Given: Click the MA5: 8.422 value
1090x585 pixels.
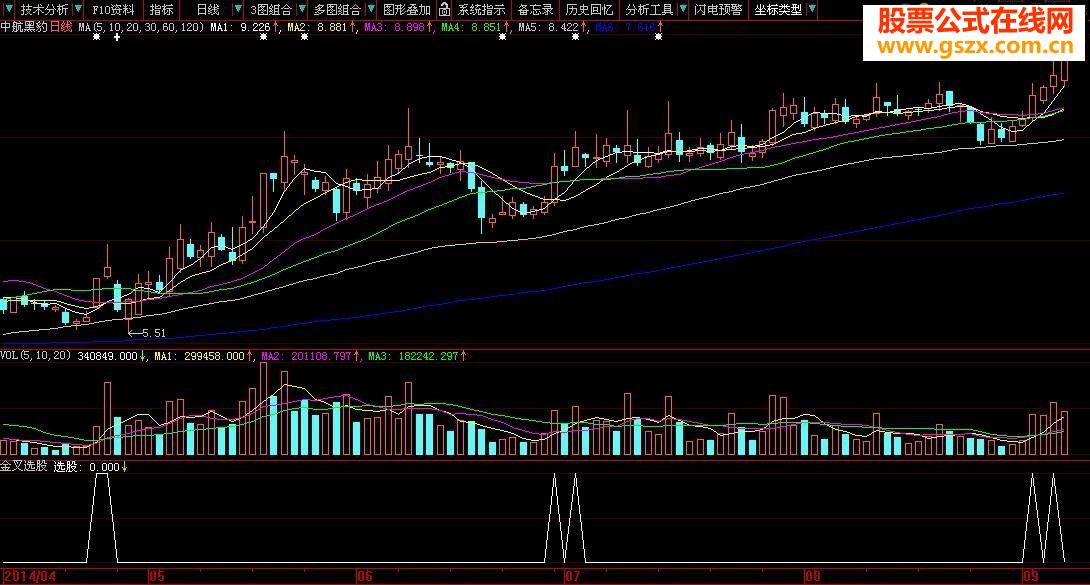Looking at the screenshot, I should (x=548, y=27).
